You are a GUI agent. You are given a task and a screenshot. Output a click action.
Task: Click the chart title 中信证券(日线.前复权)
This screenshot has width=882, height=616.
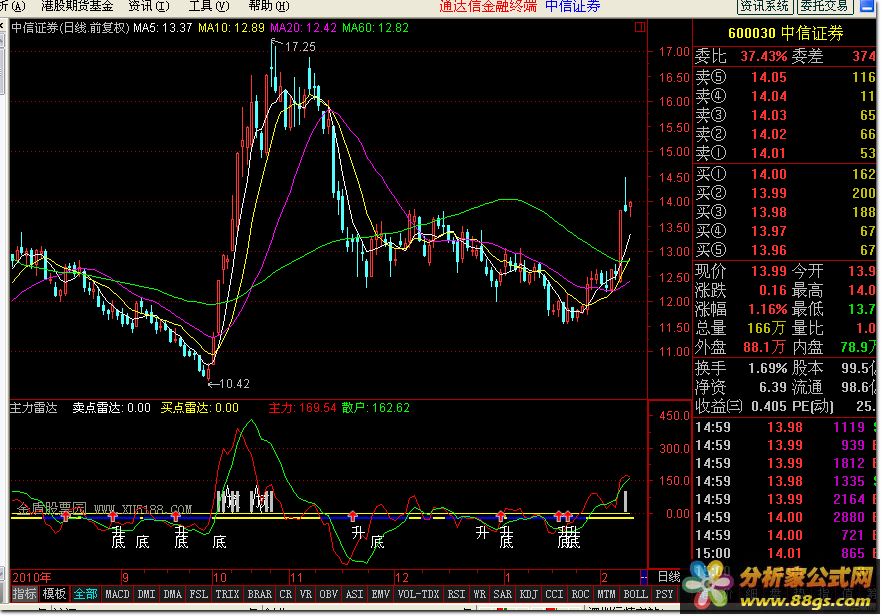coord(70,28)
